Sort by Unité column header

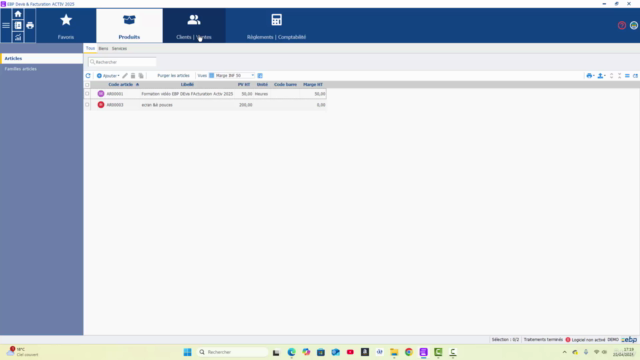(x=262, y=84)
